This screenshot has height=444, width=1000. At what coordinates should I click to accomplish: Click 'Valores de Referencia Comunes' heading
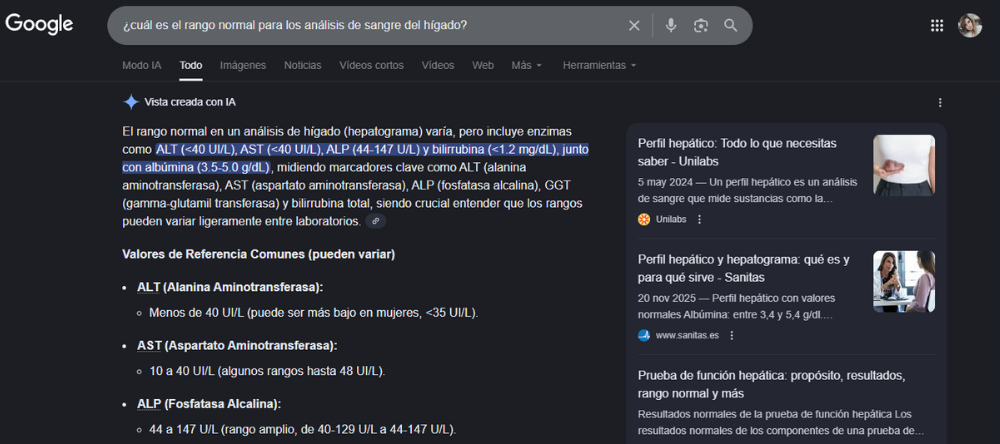coord(258,255)
